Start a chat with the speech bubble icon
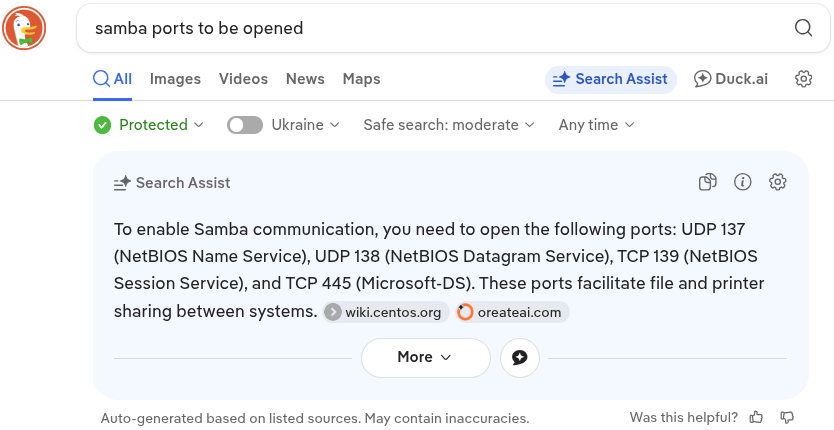 [519, 357]
